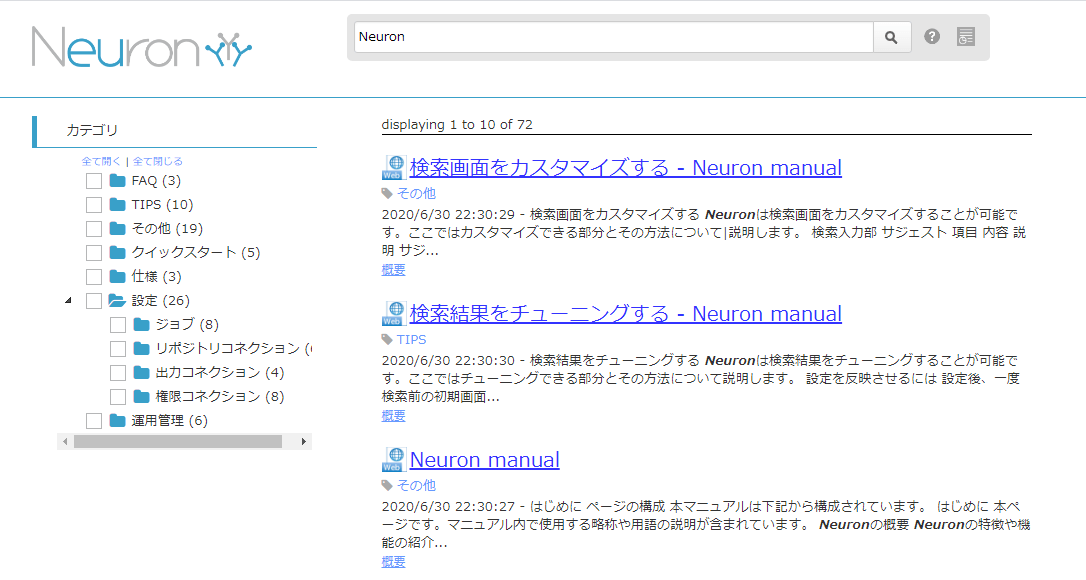The height and width of the screenshot is (580, 1086).
Task: Click Web icon of 検索画面をカスタマイズする result
Action: 393,168
